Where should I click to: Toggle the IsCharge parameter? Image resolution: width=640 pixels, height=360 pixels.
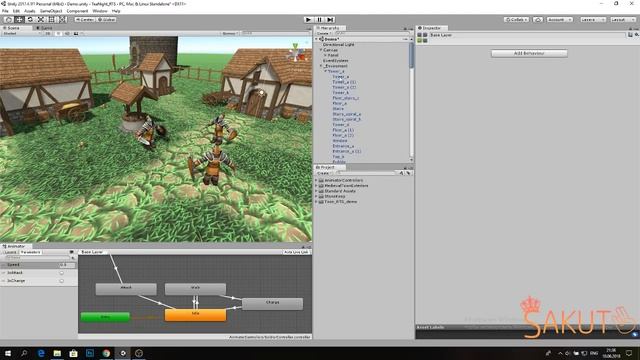click(x=62, y=281)
